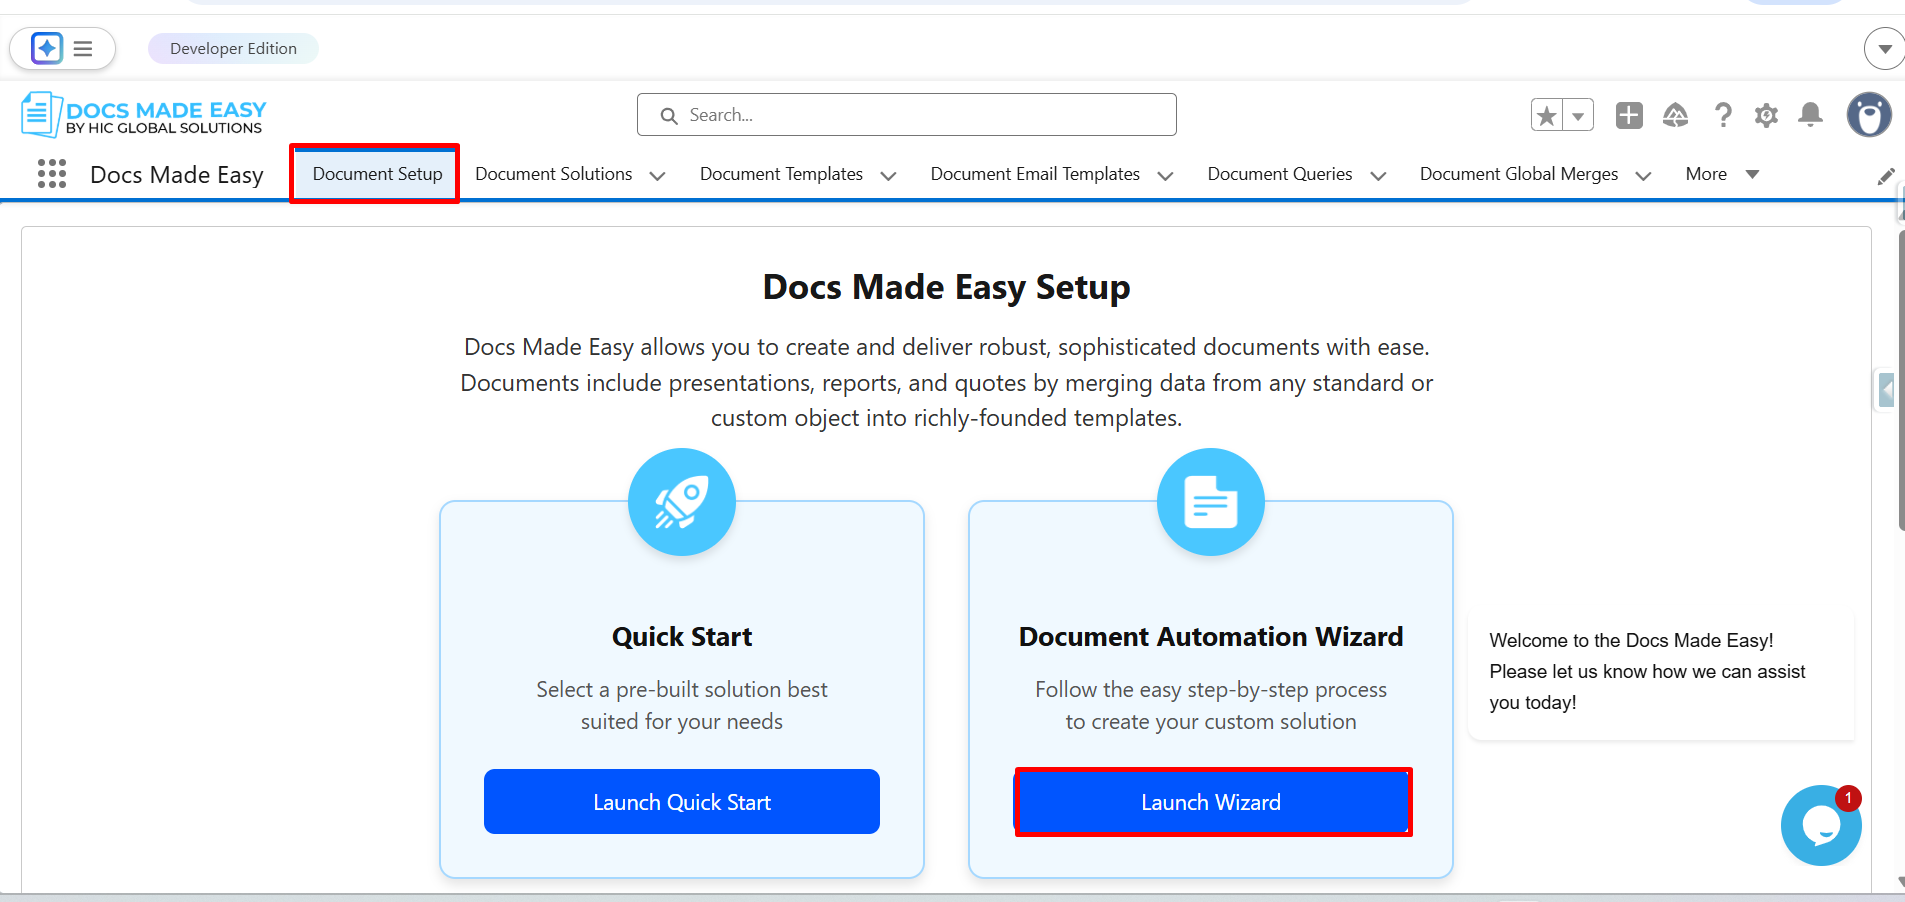Screen dimensions: 1905x902
Task: Open the help question mark icon
Action: click(1722, 115)
